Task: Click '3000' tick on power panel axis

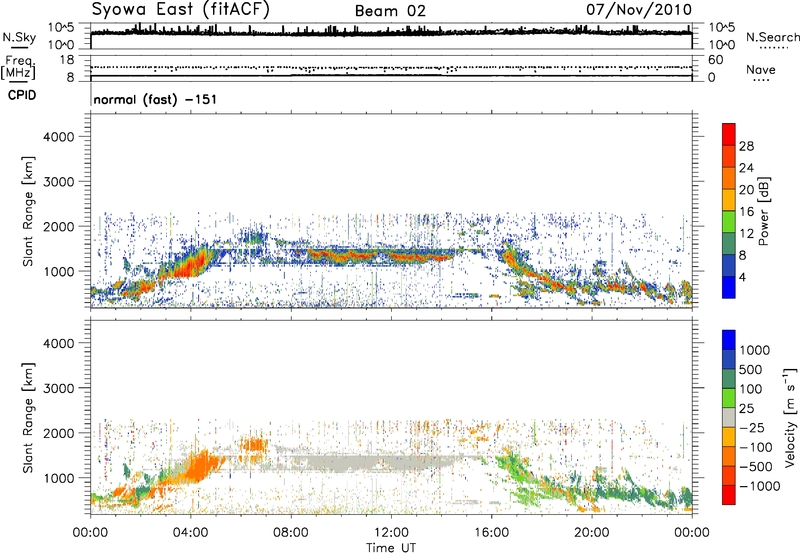Action: point(59,182)
